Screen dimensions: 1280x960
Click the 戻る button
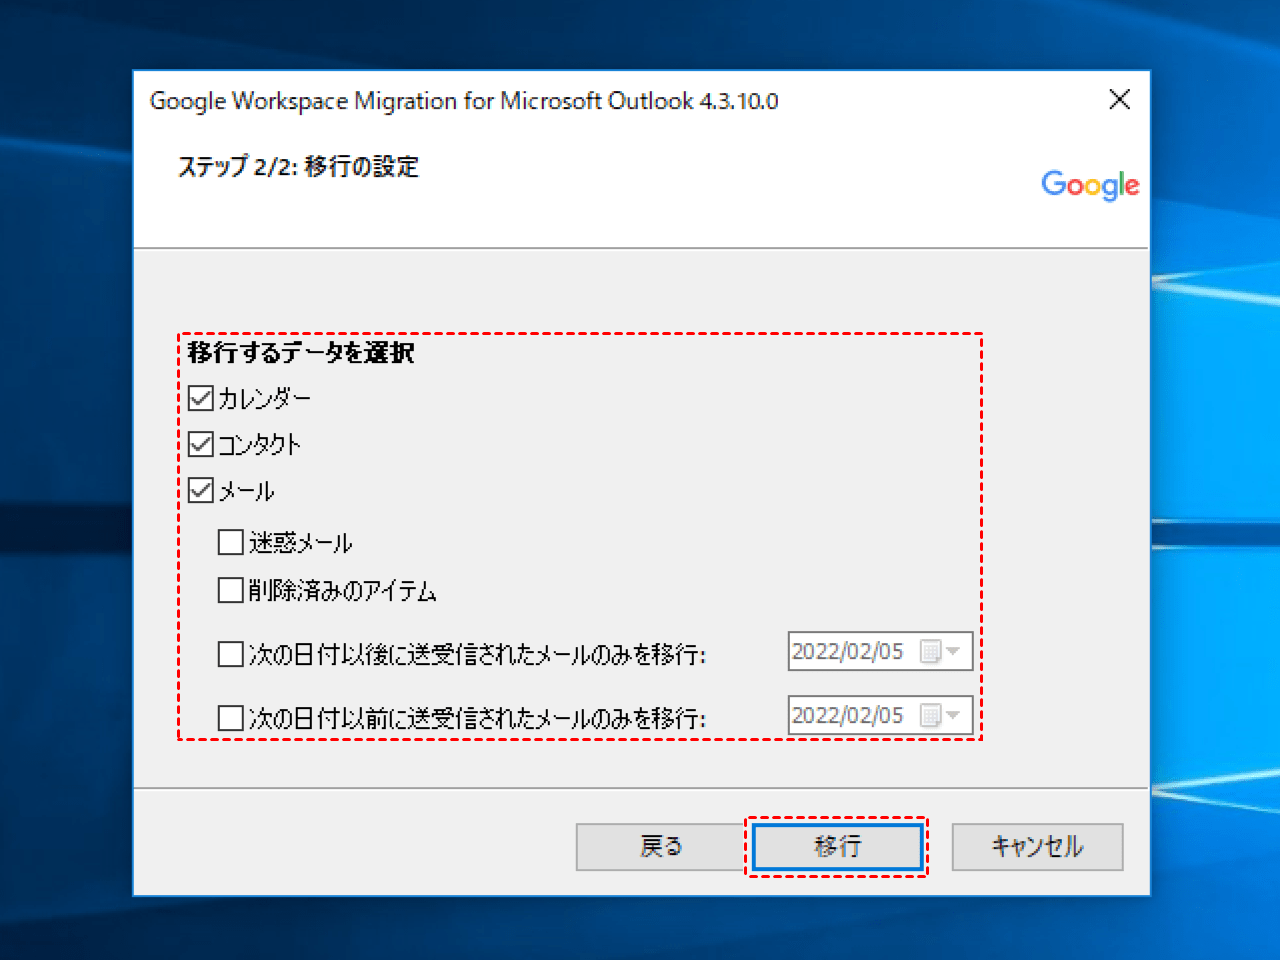pos(661,847)
